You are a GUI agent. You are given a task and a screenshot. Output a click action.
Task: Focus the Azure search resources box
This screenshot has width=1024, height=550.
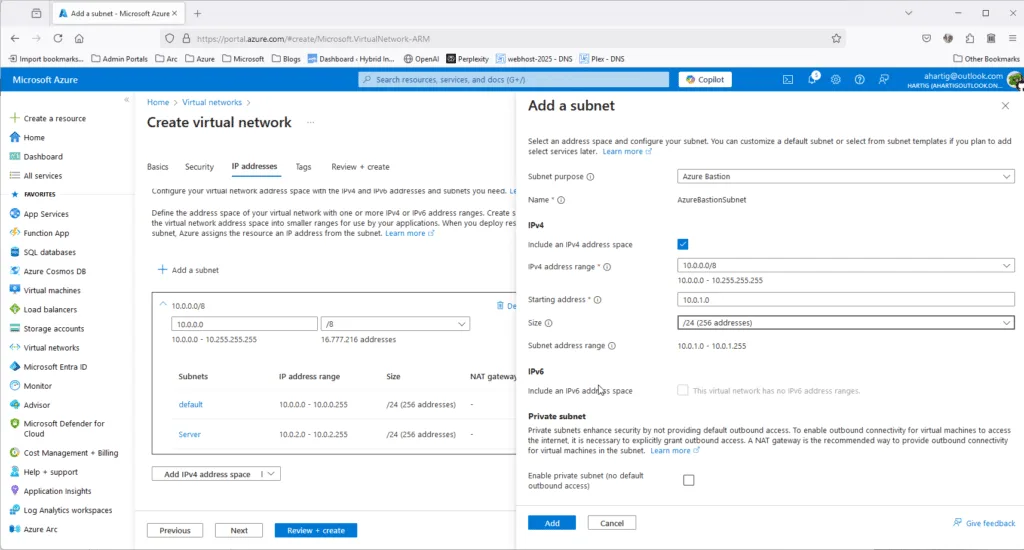pyautogui.click(x=513, y=80)
